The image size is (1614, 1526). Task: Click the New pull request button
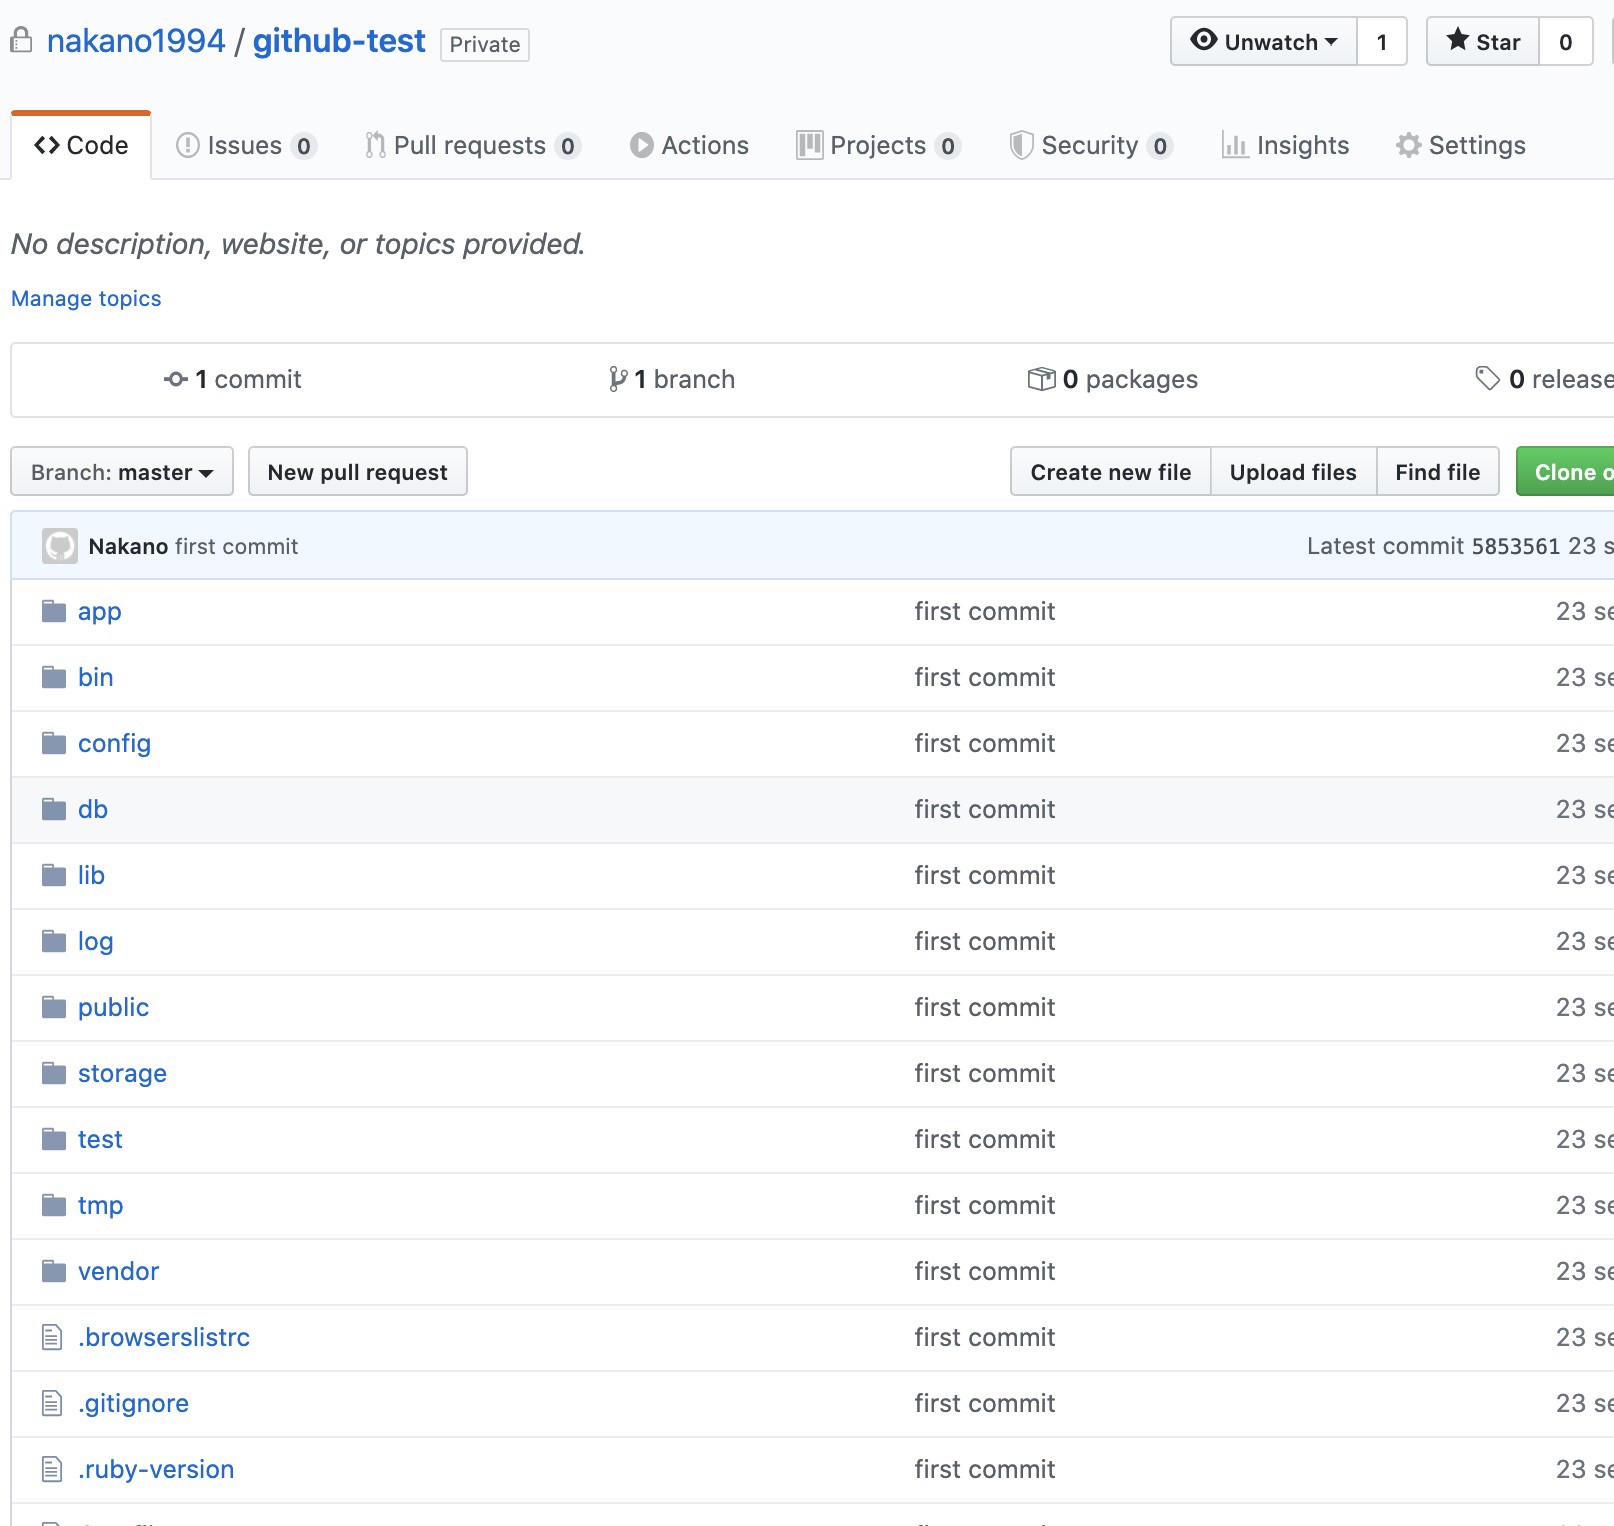(x=358, y=471)
